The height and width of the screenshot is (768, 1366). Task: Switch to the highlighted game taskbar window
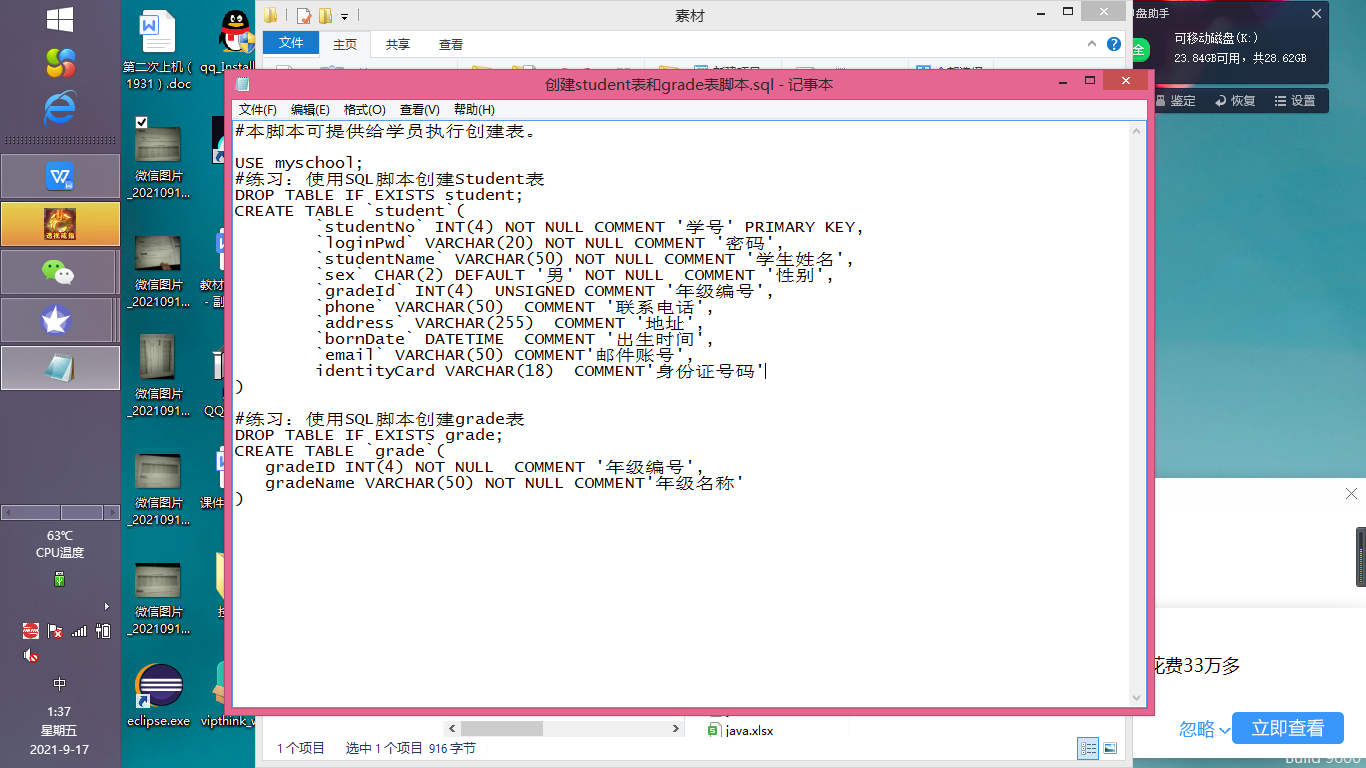[x=60, y=224]
